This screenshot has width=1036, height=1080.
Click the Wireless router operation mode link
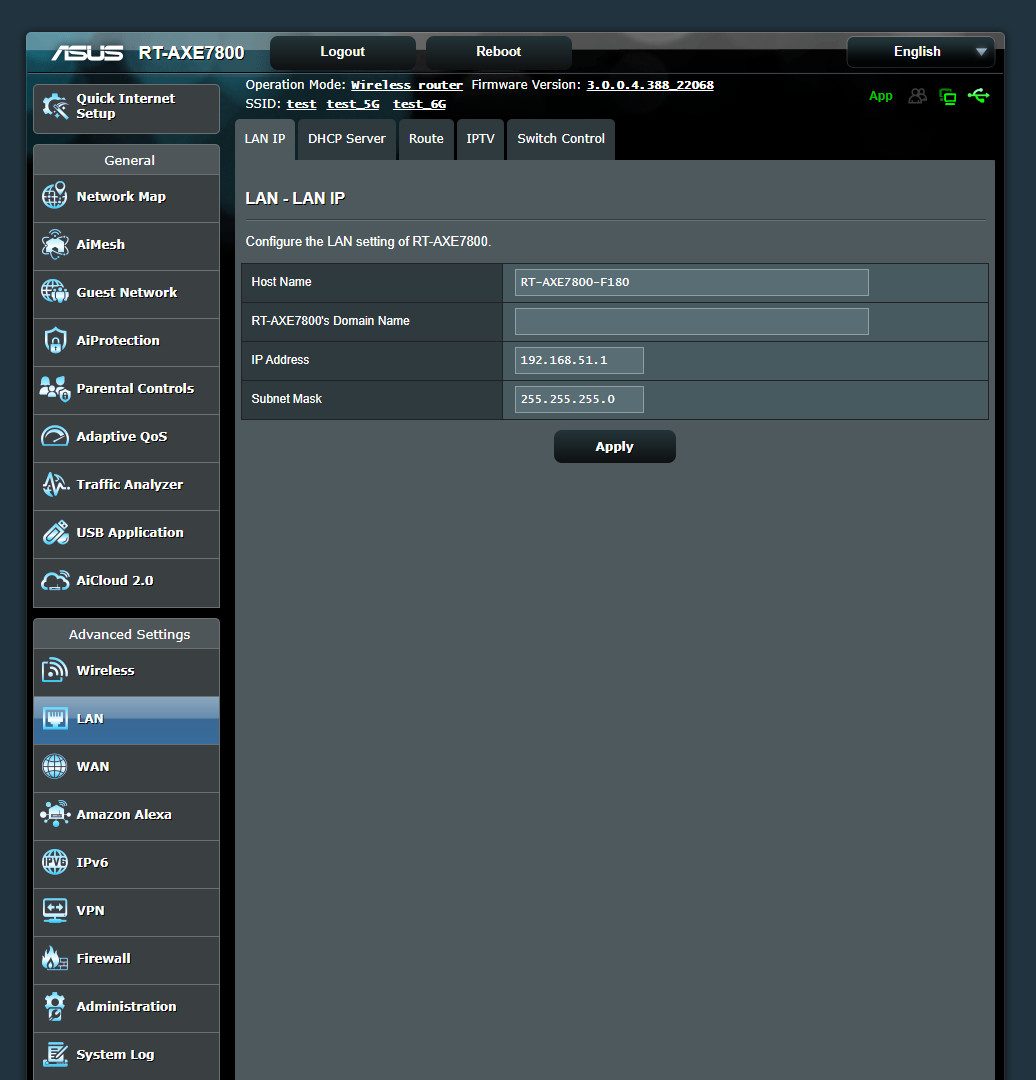[406, 85]
